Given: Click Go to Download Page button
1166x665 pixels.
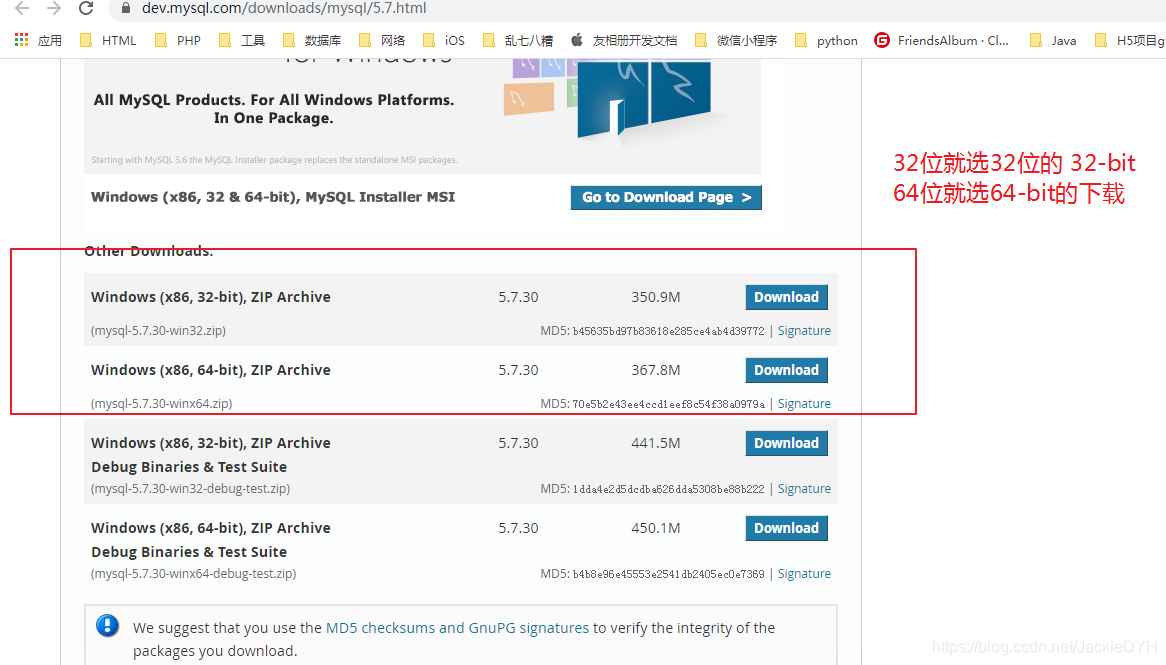Looking at the screenshot, I should [666, 197].
